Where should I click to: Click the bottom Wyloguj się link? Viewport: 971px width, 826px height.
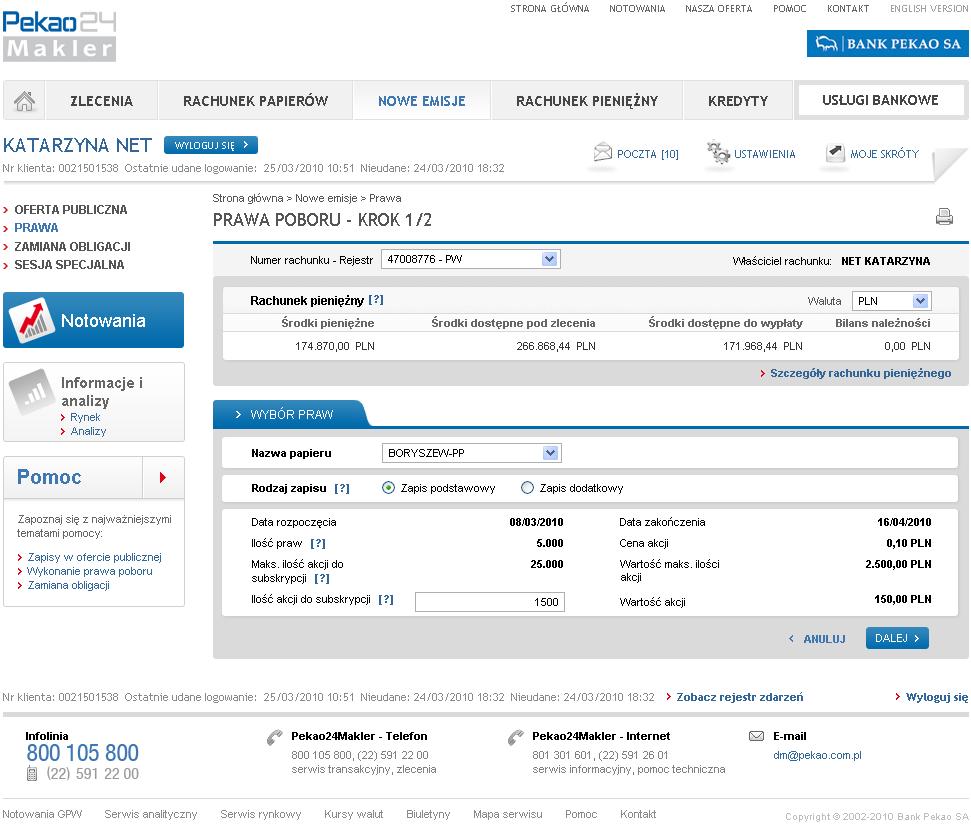[x=936, y=697]
